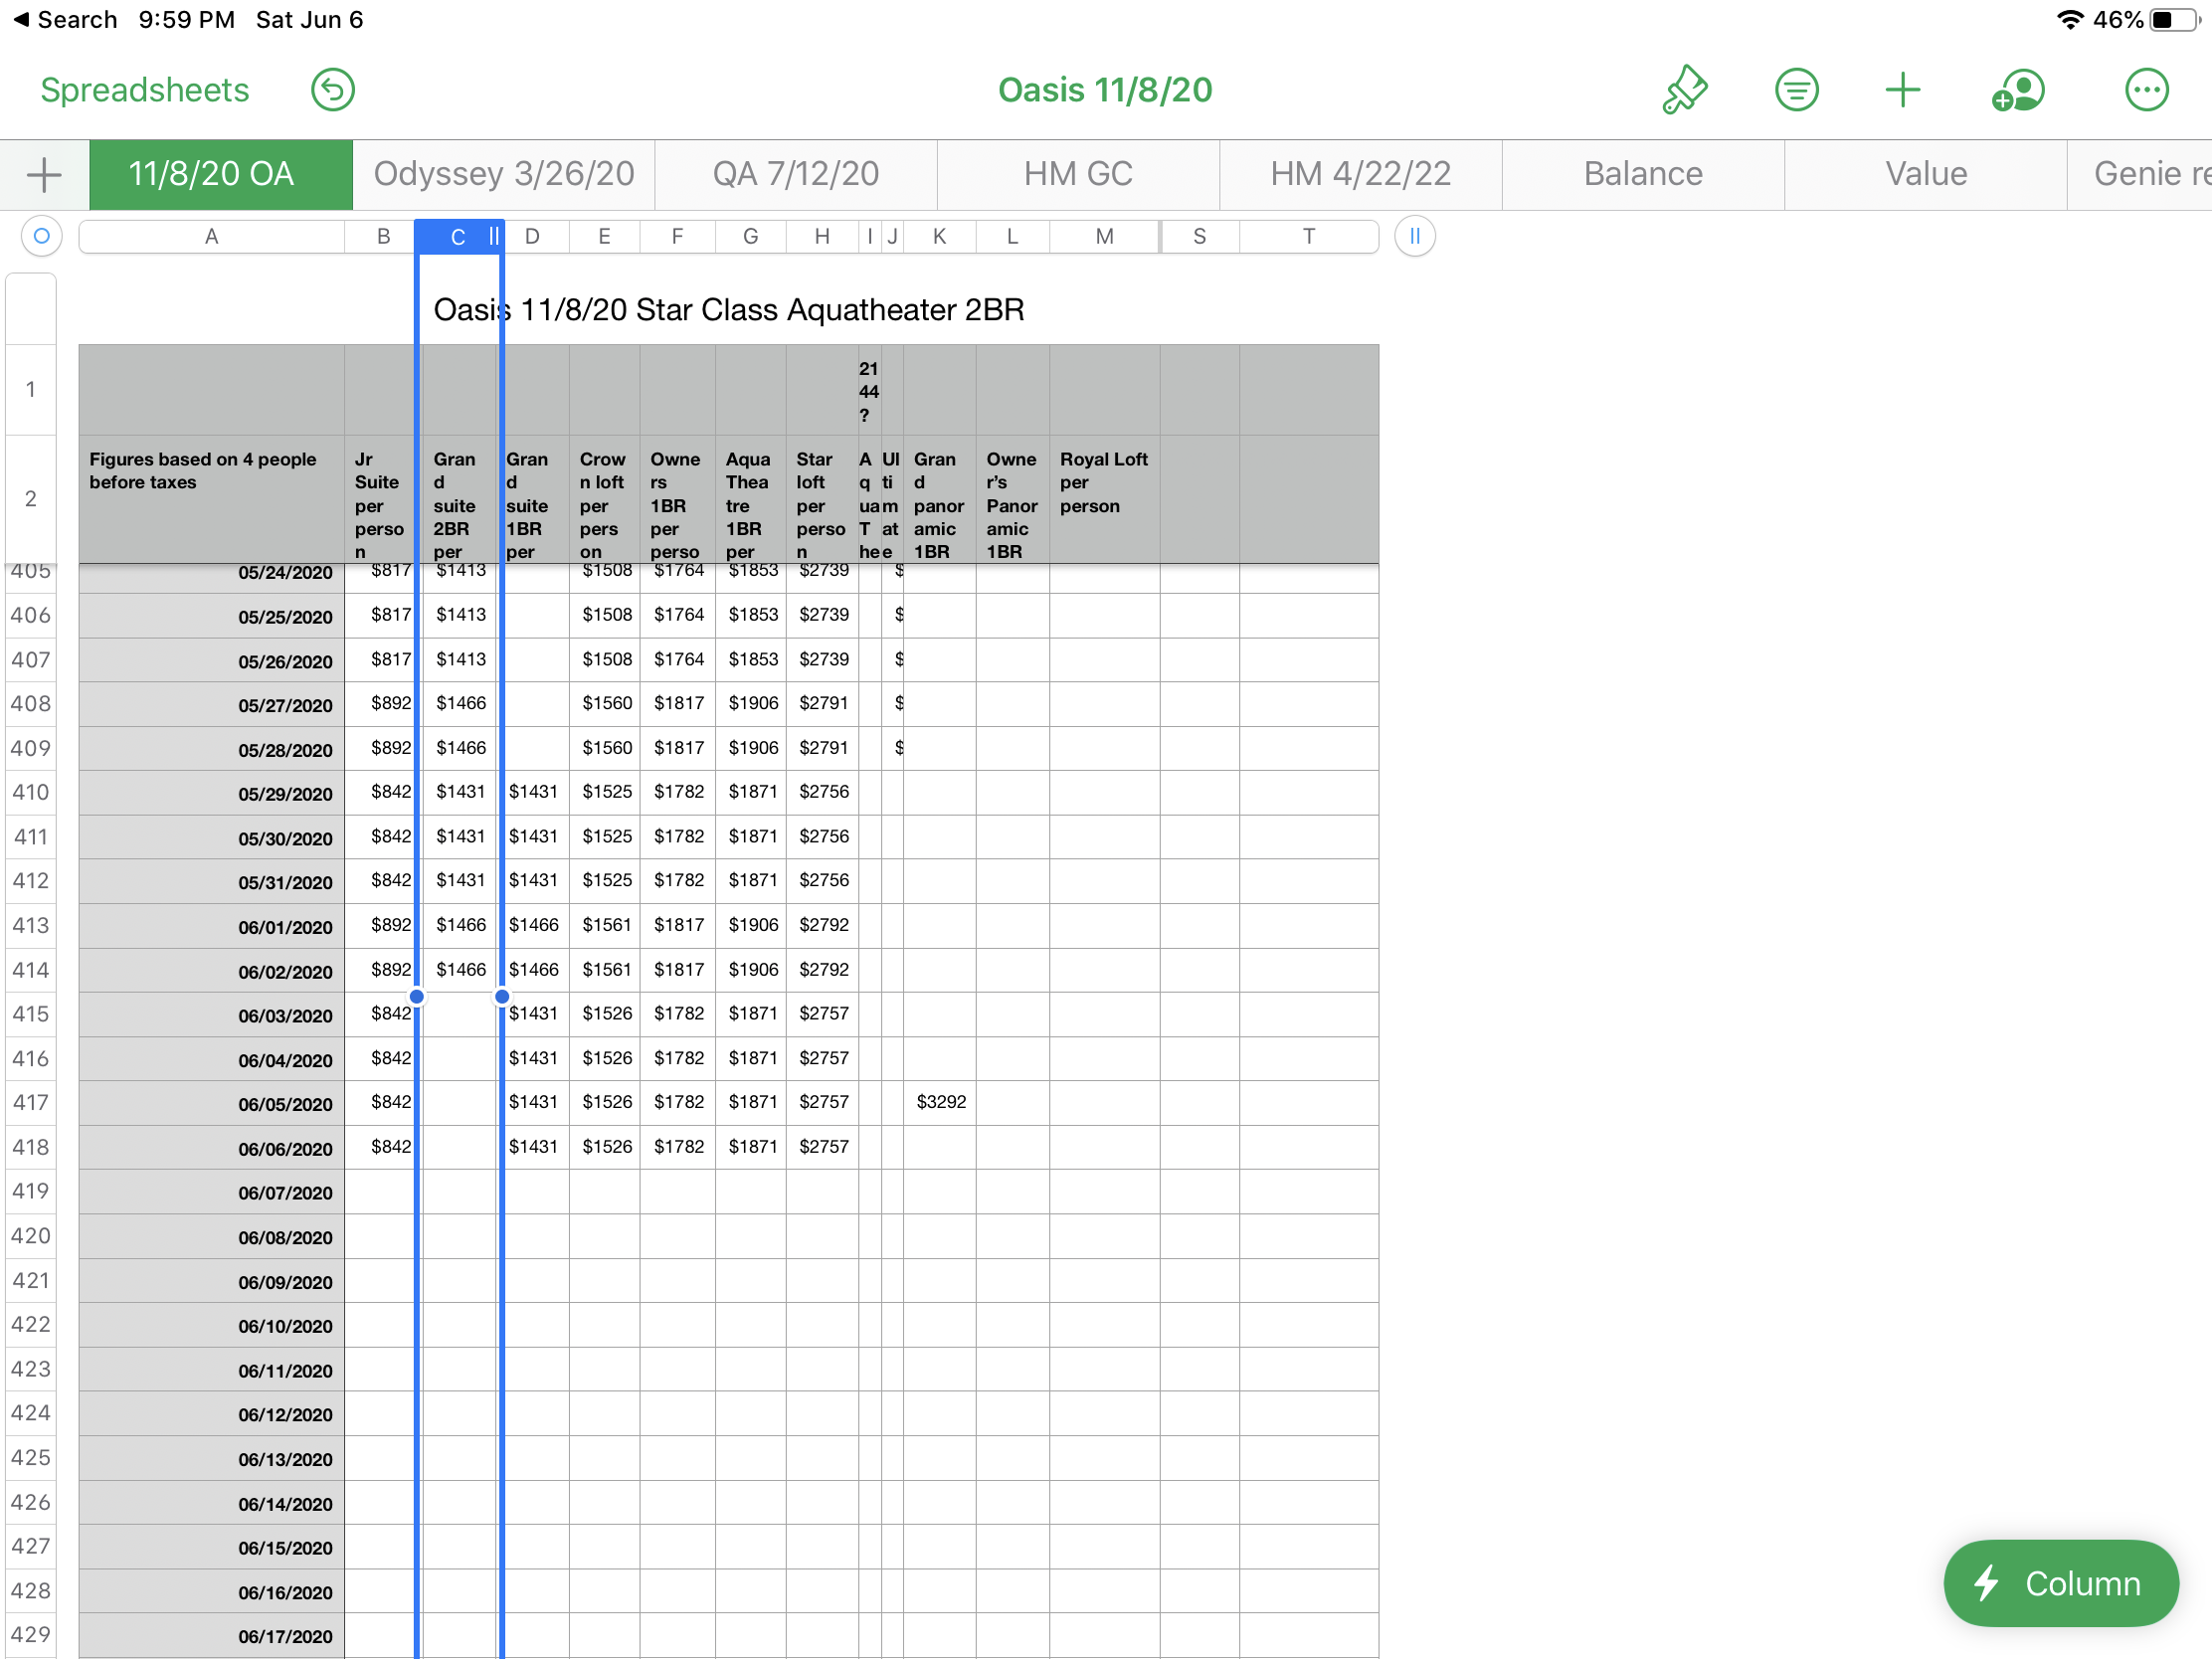Open the More options ellipsis menu
The width and height of the screenshot is (2212, 1659).
[x=2146, y=90]
